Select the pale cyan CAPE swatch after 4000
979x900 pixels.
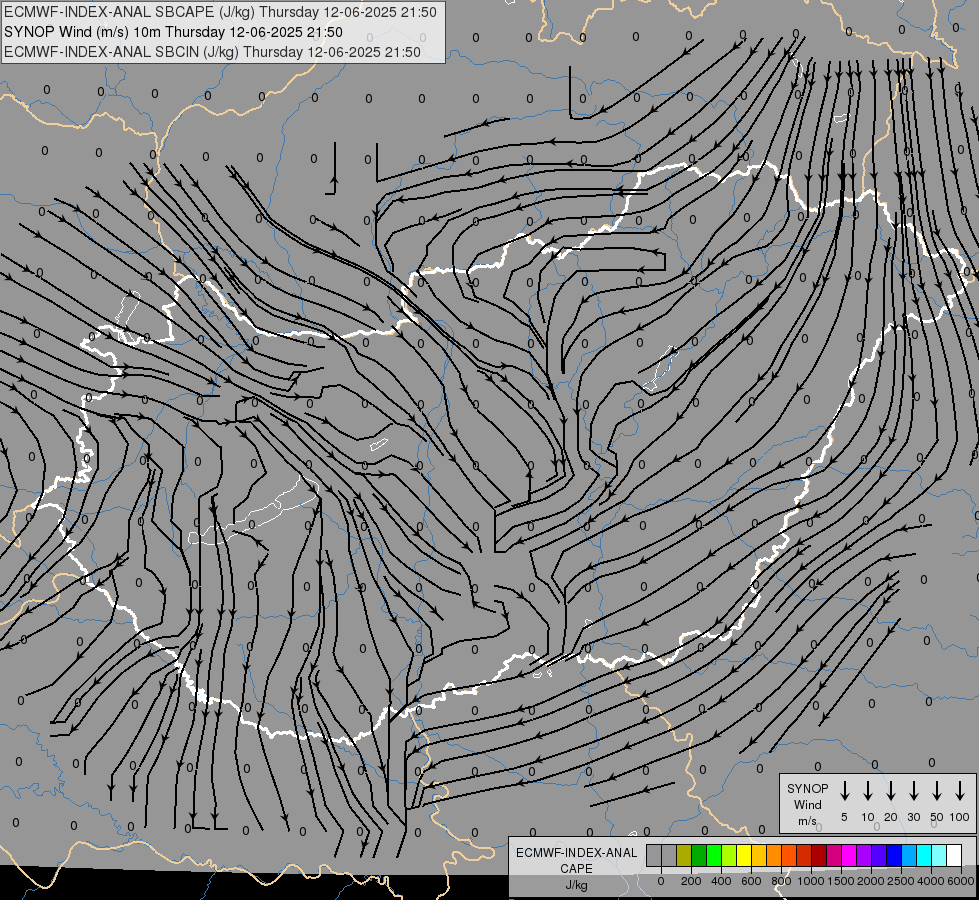pyautogui.click(x=939, y=855)
